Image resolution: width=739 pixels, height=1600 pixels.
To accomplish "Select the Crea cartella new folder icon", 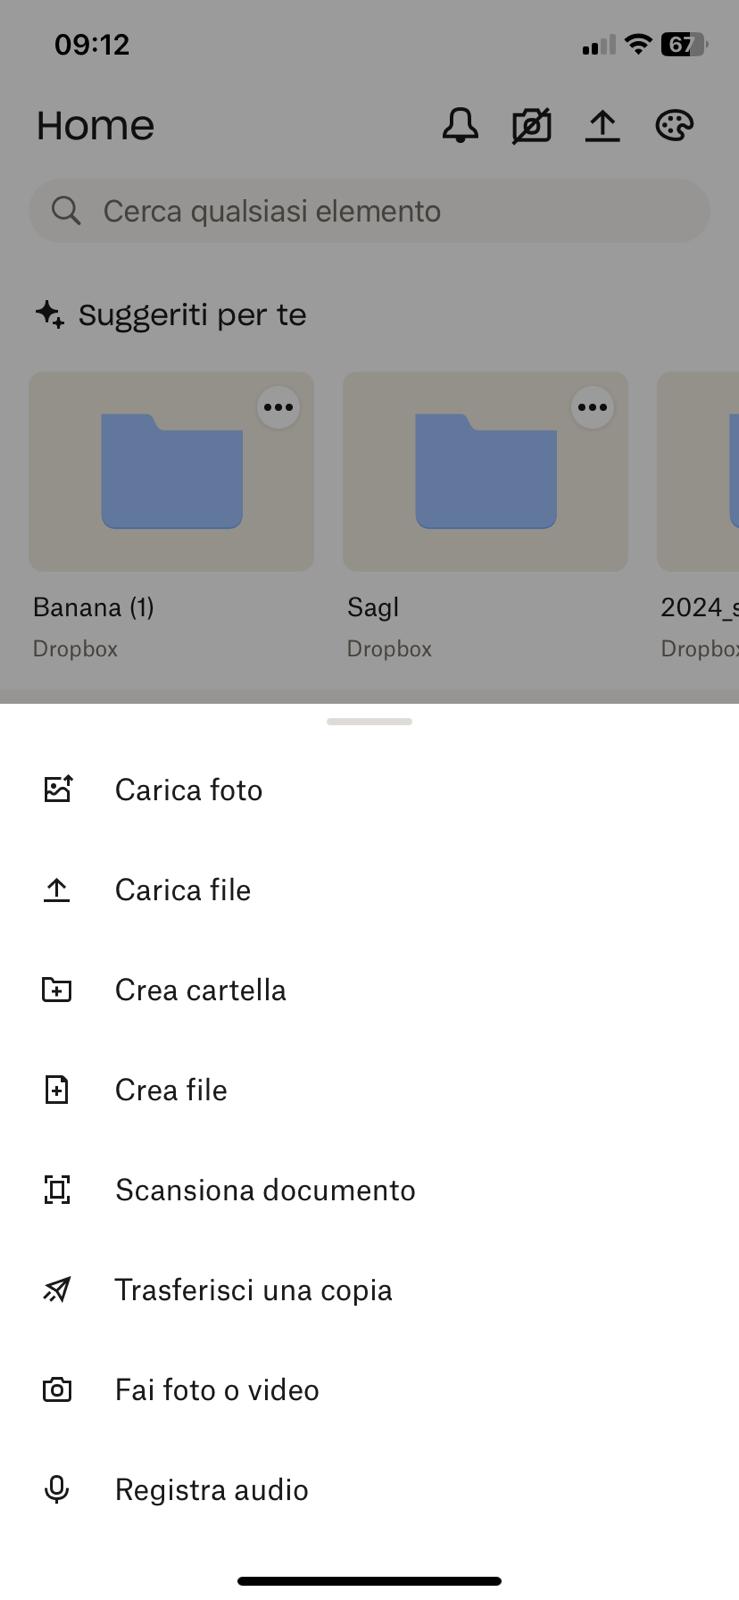I will [57, 989].
